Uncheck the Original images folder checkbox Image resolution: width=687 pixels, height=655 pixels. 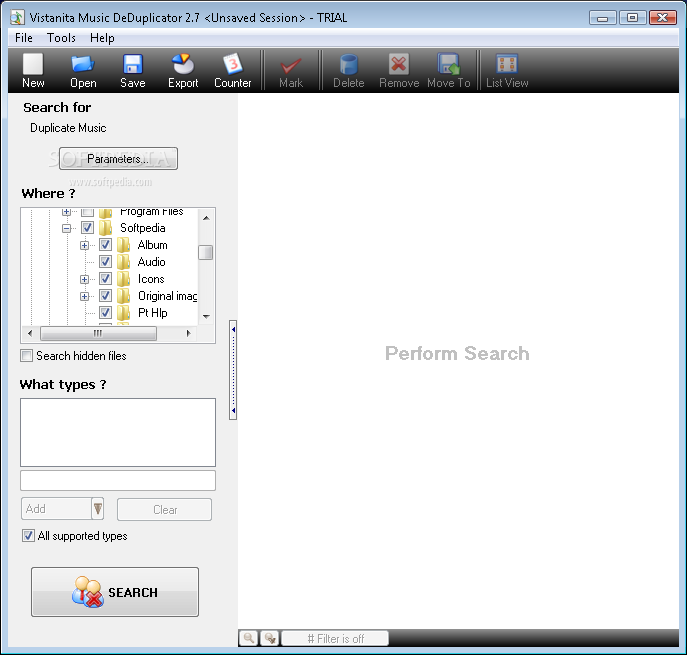pos(105,296)
